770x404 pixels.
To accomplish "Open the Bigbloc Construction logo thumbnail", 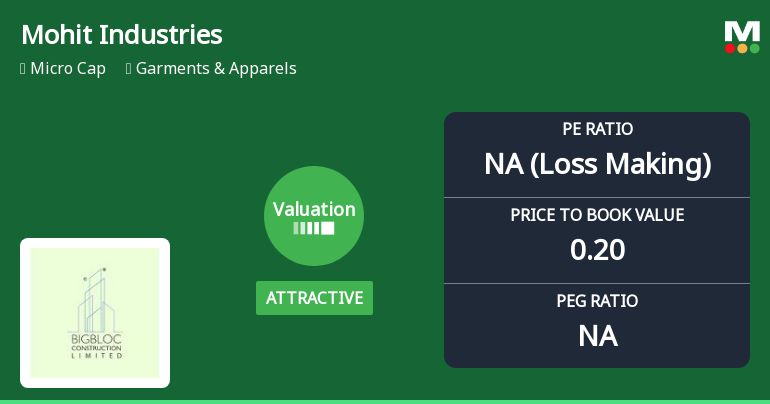I will point(95,313).
